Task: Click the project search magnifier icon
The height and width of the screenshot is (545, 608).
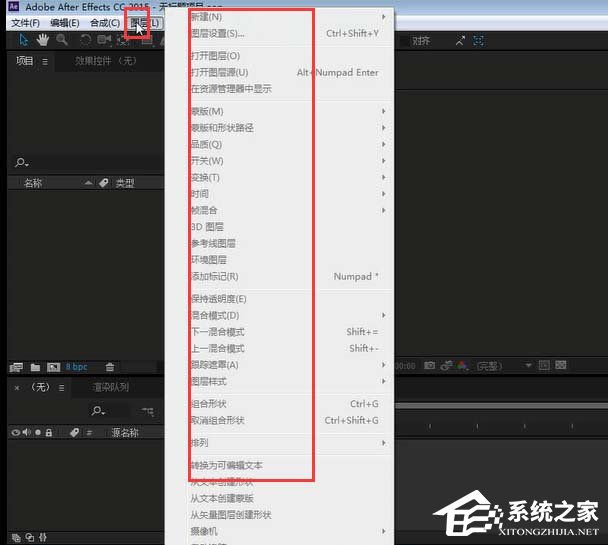Action: [21, 162]
